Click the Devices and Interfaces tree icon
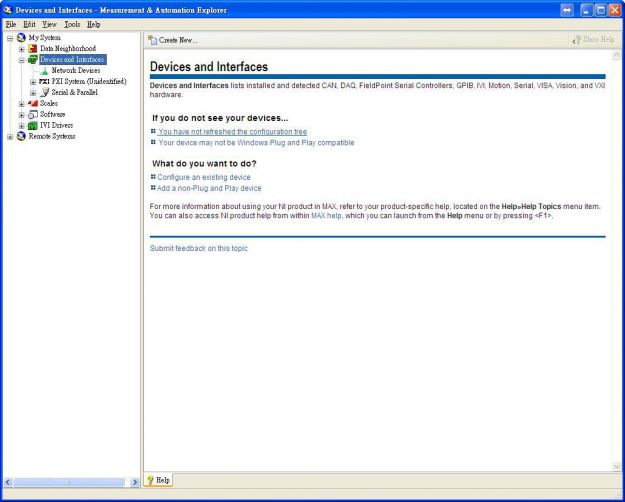Viewport: 625px width, 502px height. [33, 59]
